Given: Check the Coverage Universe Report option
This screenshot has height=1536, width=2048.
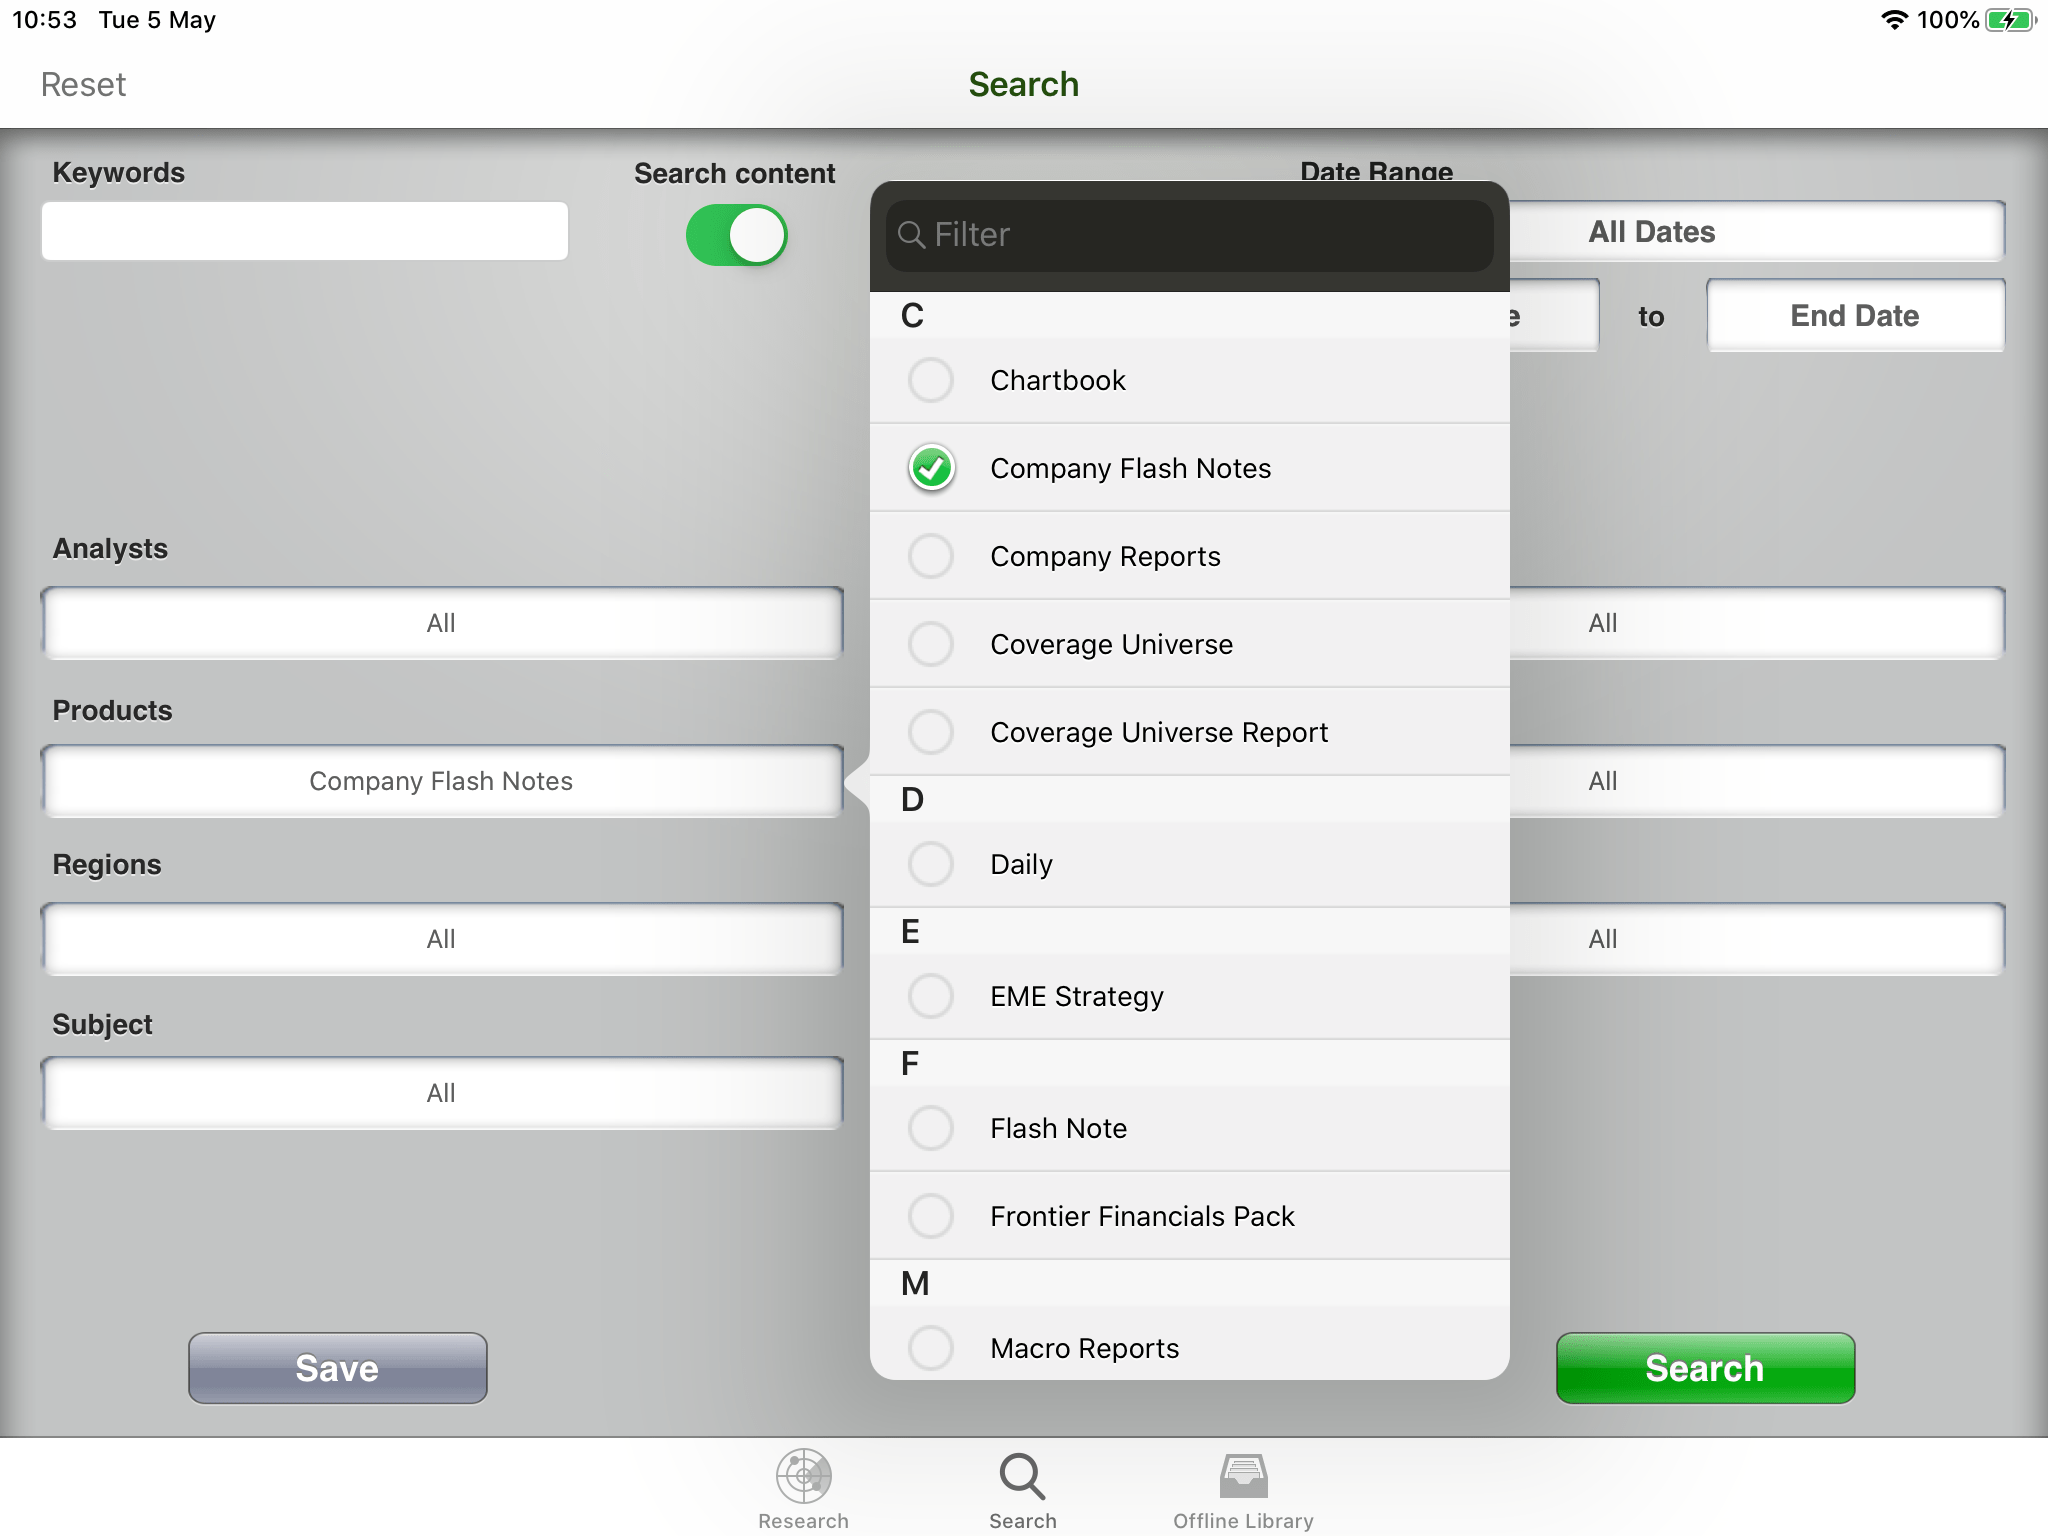Looking at the screenshot, I should 931,732.
